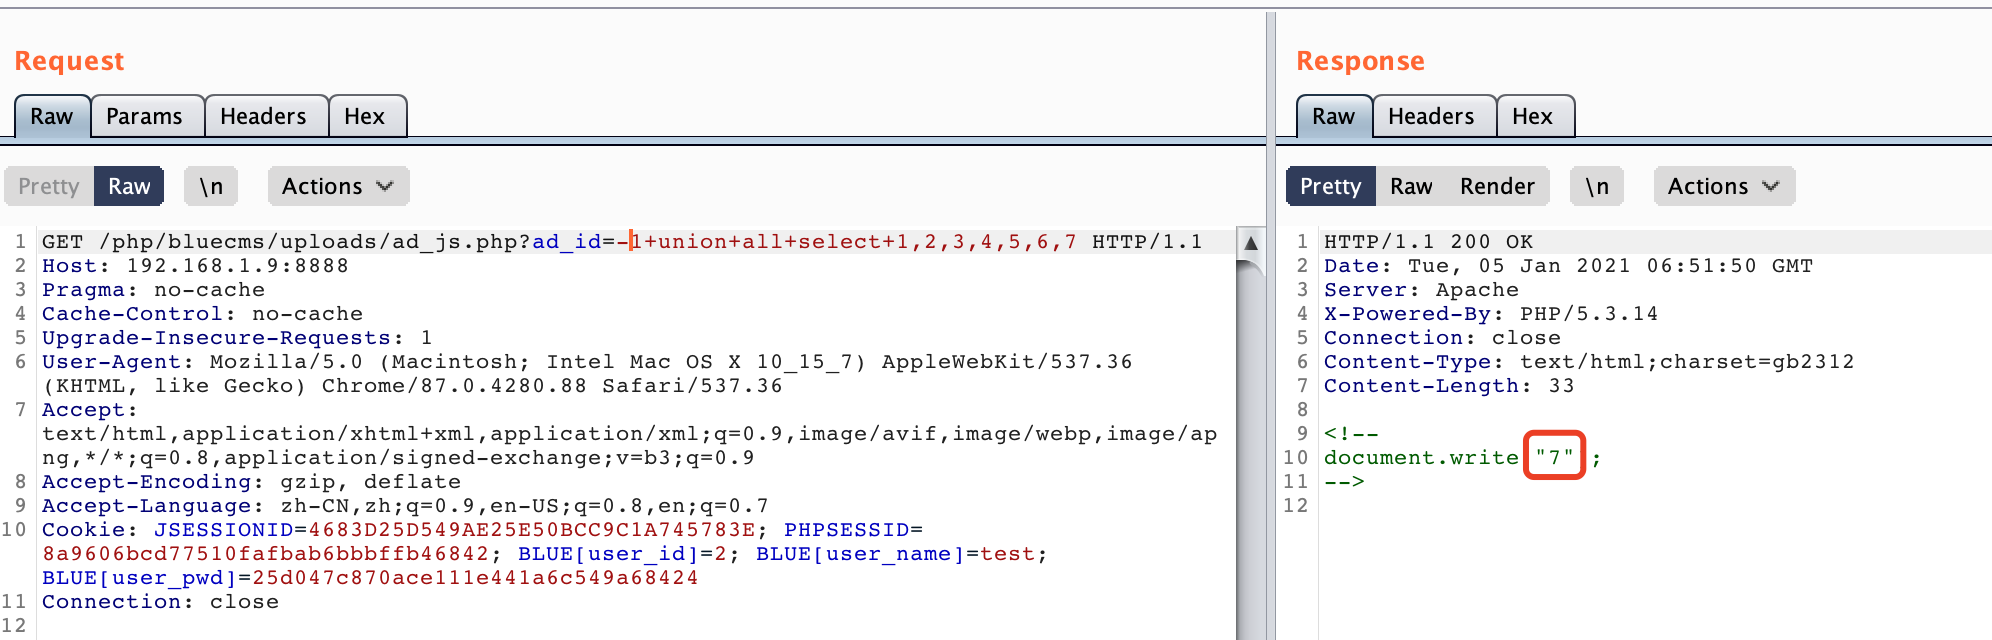Viewport: 1992px width, 640px height.
Task: Toggle newline characters button in Request
Action: point(211,187)
